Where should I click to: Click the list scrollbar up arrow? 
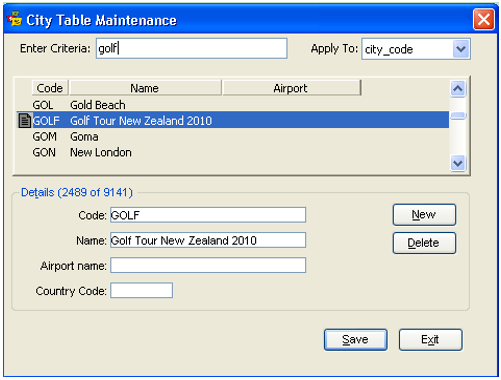pyautogui.click(x=458, y=89)
